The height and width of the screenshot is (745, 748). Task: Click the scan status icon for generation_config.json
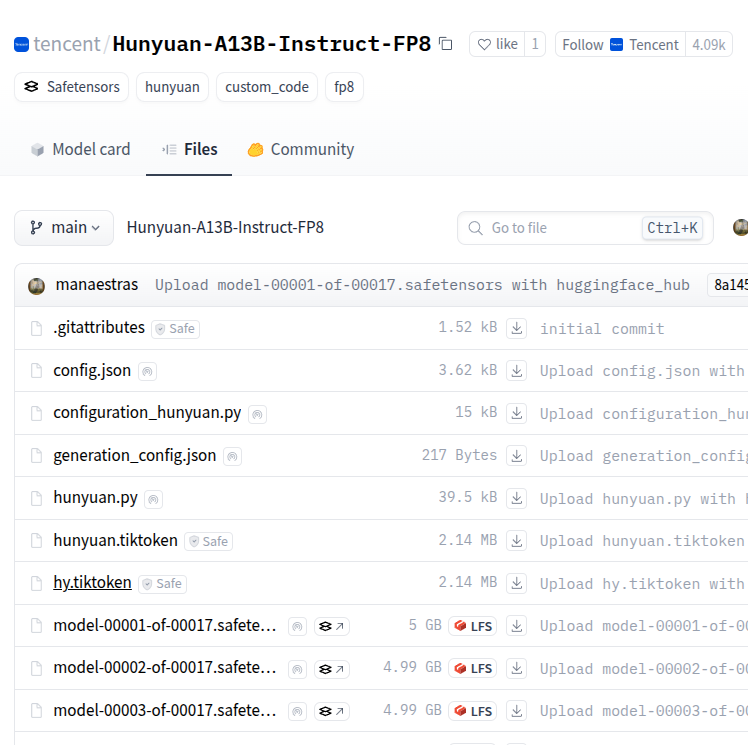232,456
